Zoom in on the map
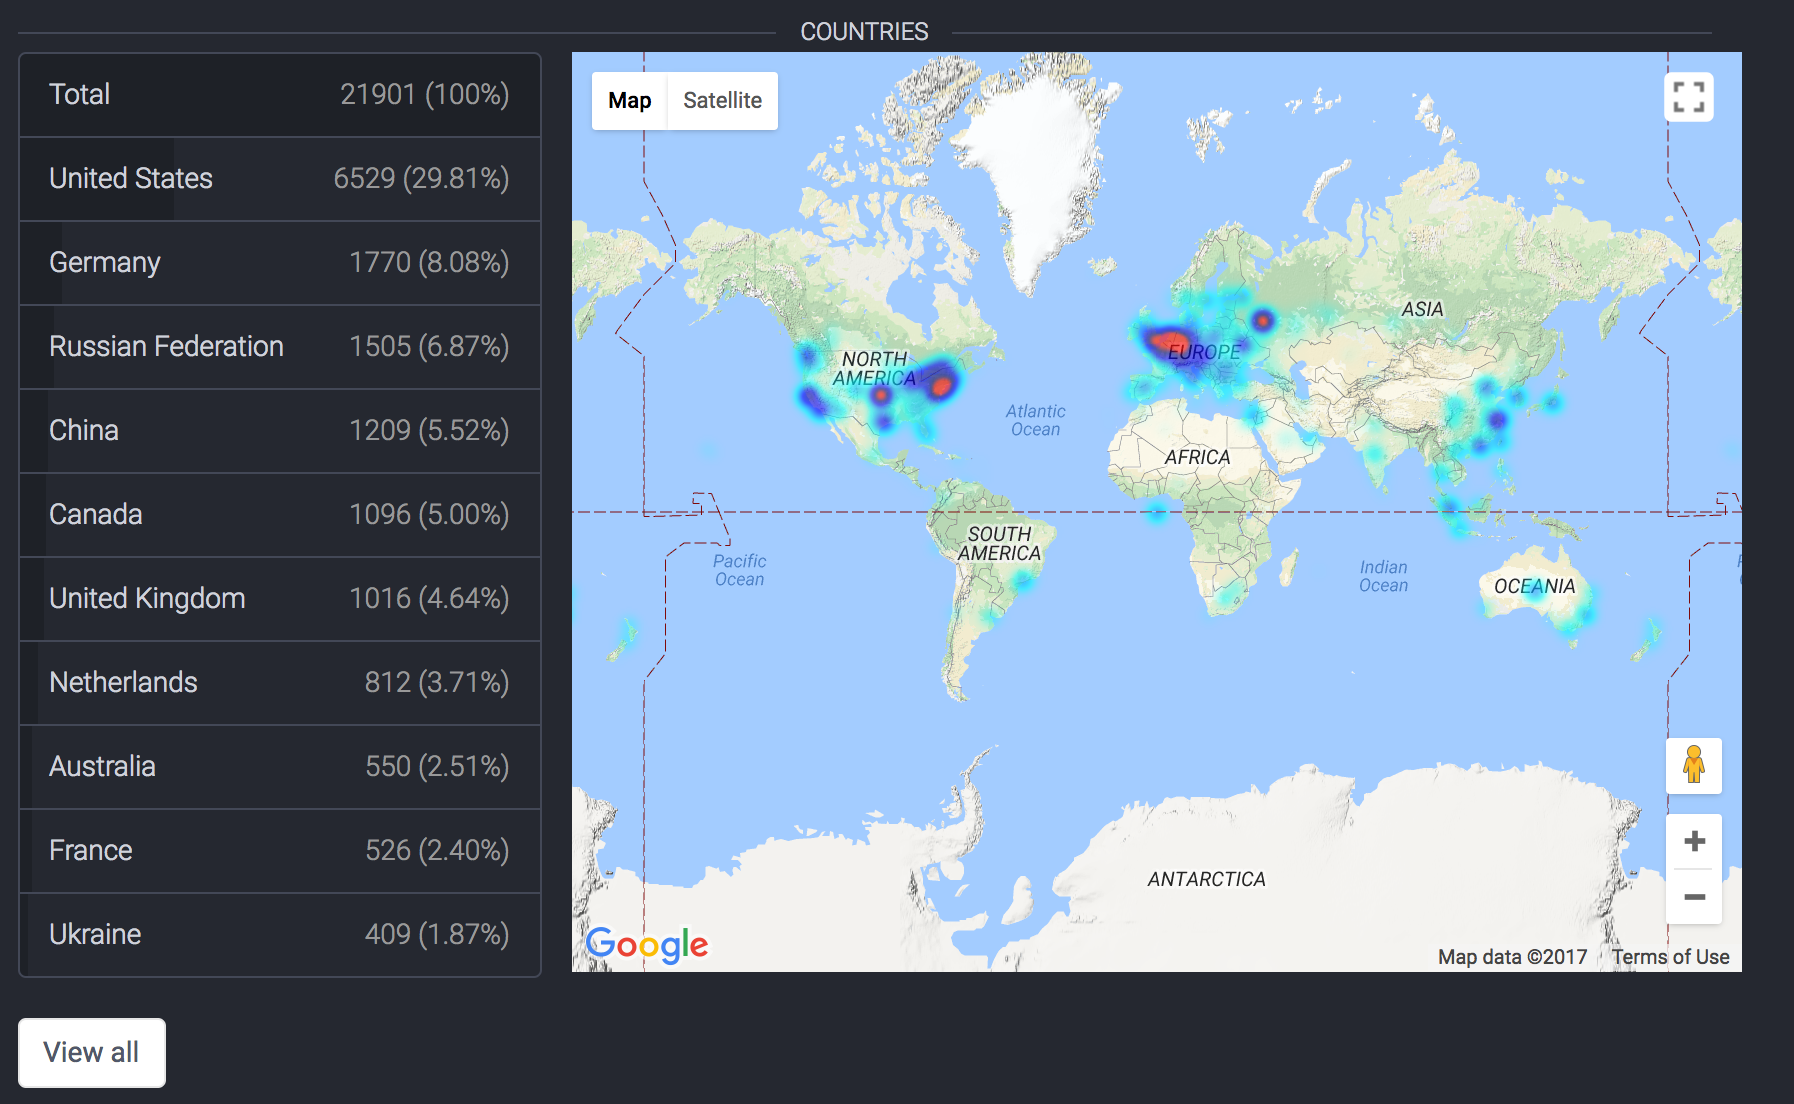The image size is (1794, 1104). [x=1694, y=841]
